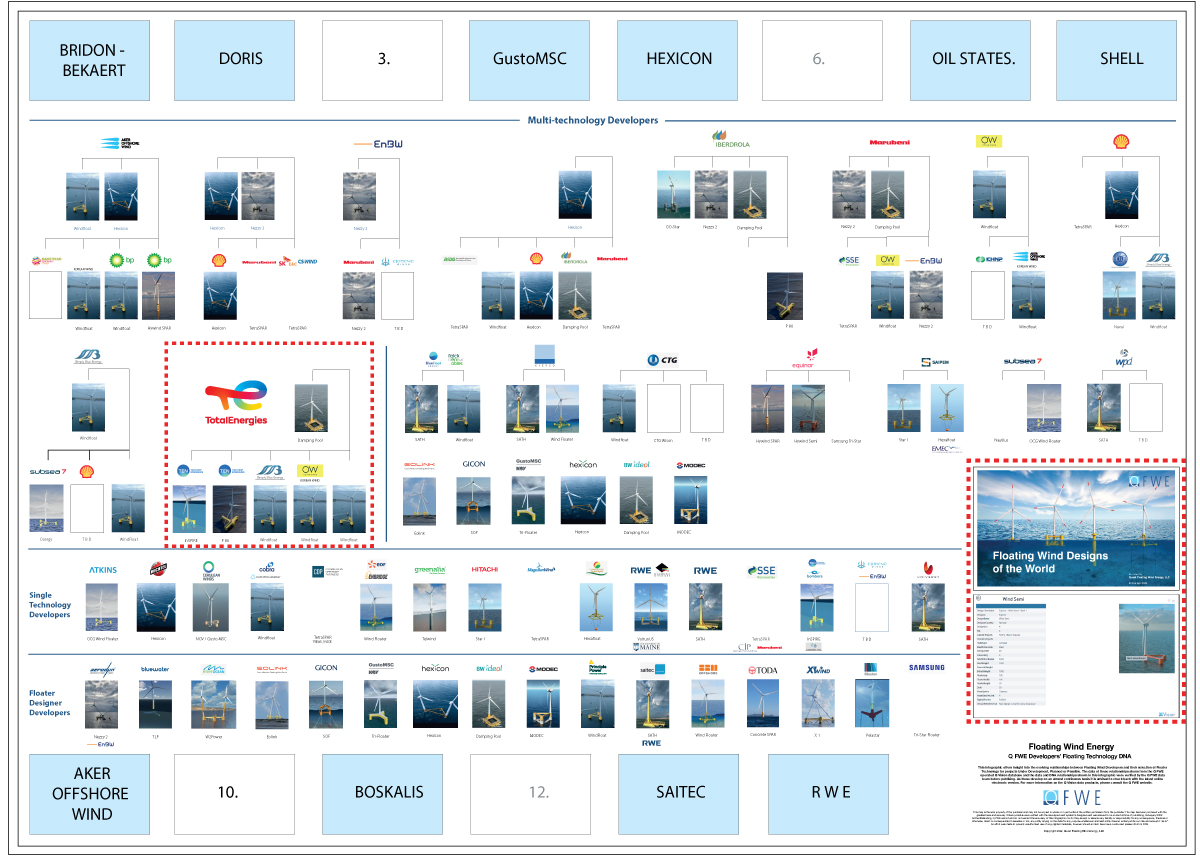
Task: Select the W2Power label
Action: tap(212, 735)
